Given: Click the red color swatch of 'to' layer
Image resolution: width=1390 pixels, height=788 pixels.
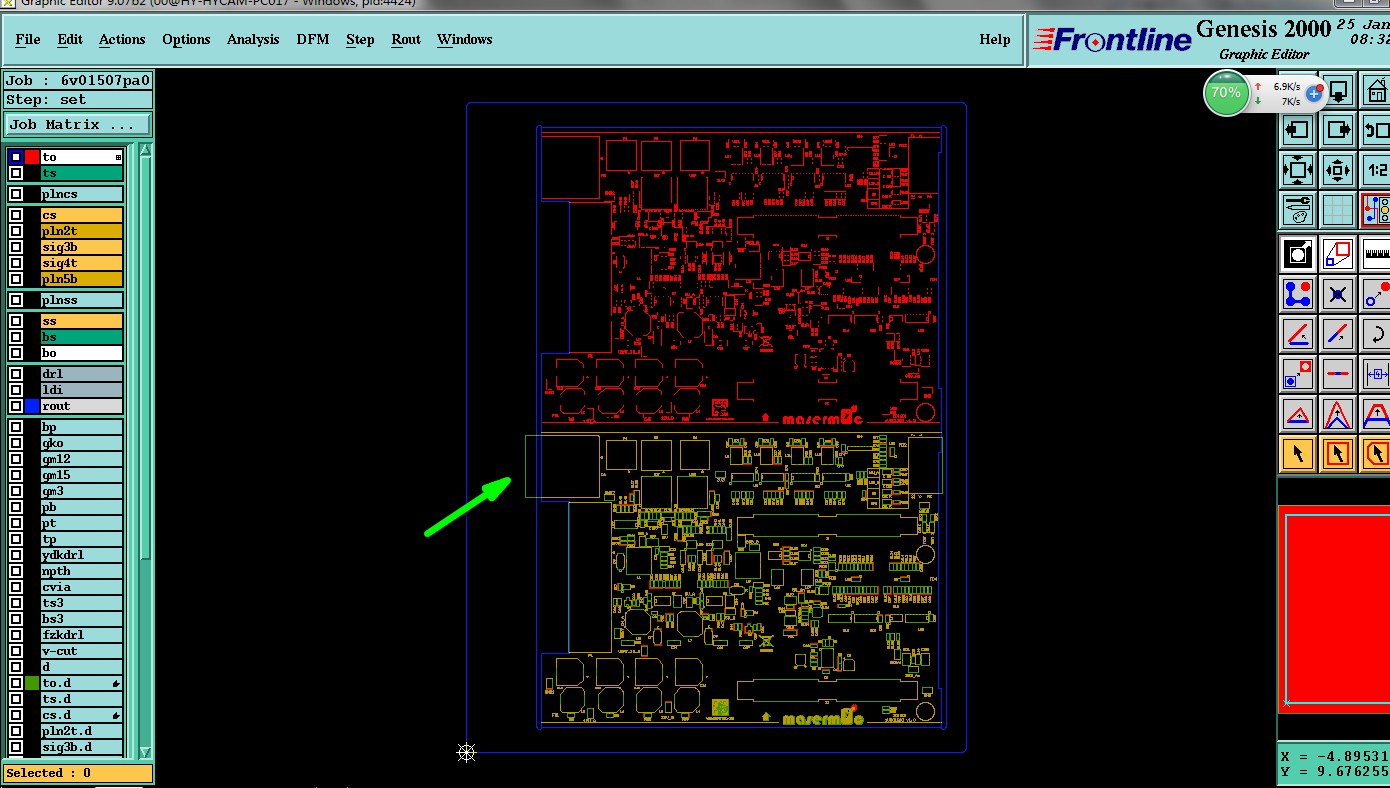Looking at the screenshot, I should [x=32, y=157].
